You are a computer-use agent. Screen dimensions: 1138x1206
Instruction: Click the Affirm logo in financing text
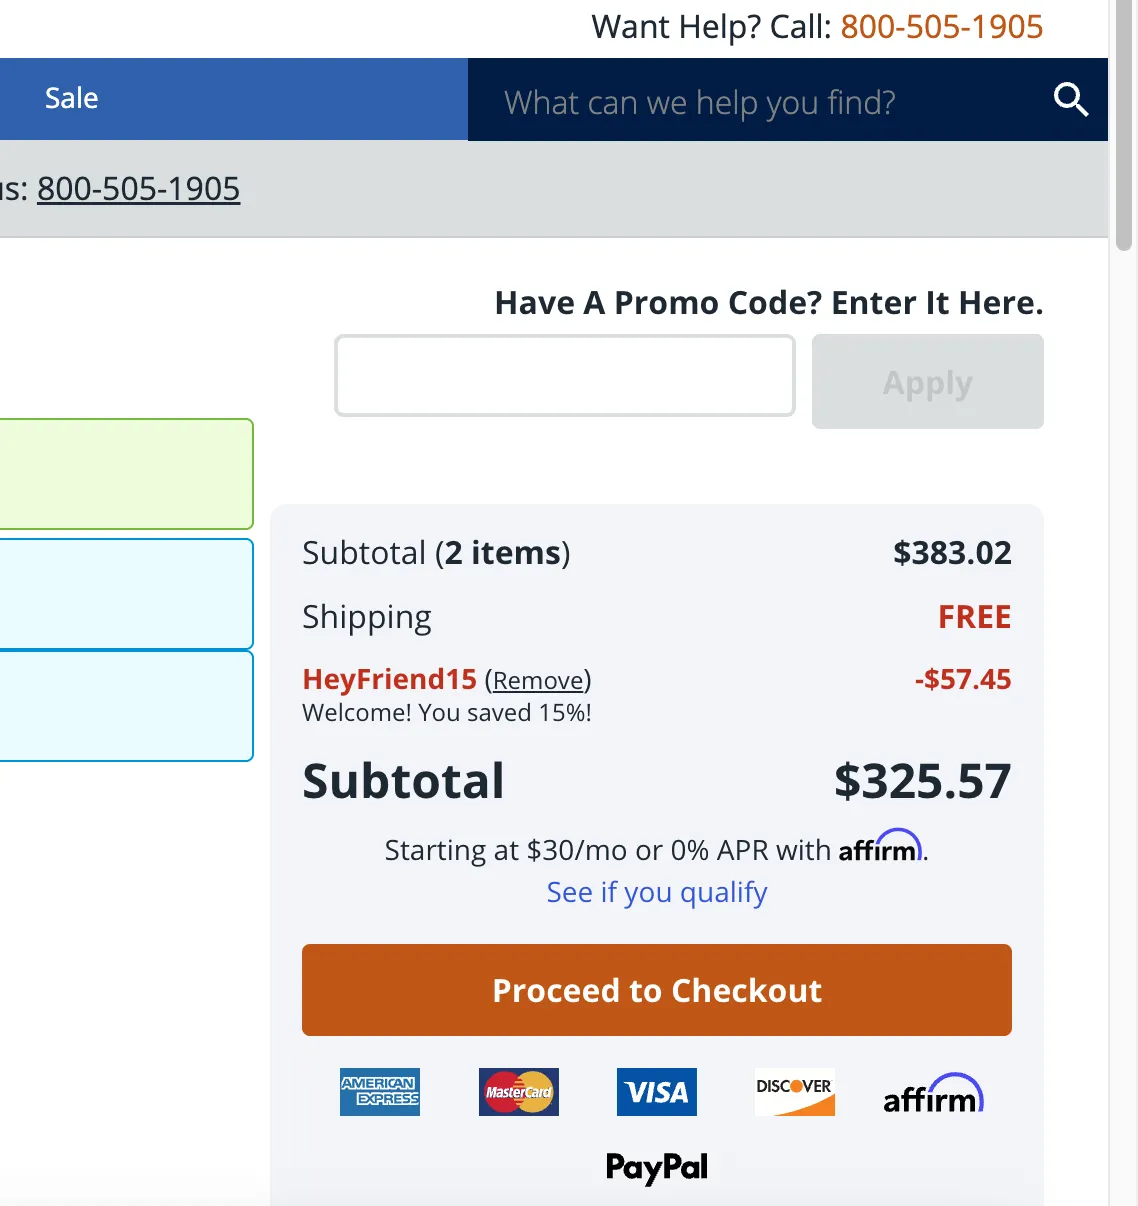[x=879, y=848]
